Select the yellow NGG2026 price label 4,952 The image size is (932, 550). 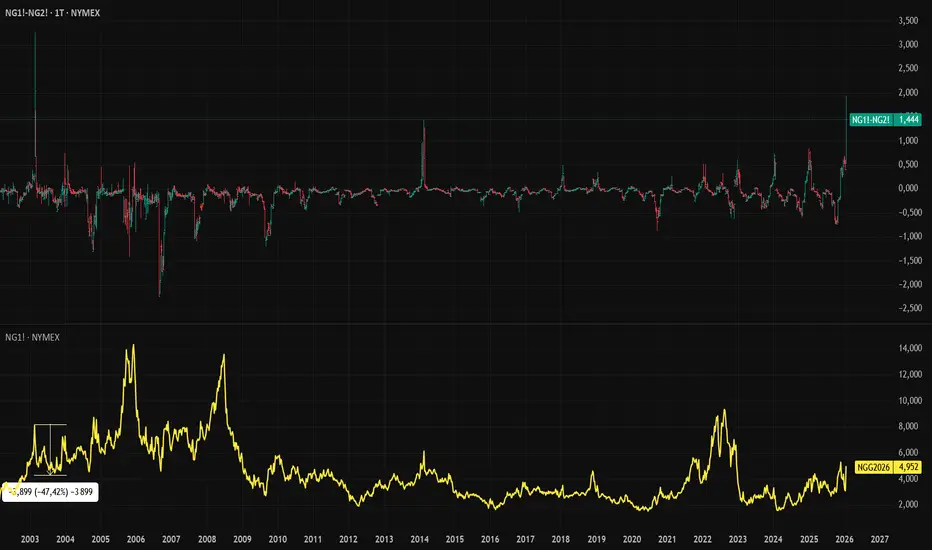(x=888, y=467)
